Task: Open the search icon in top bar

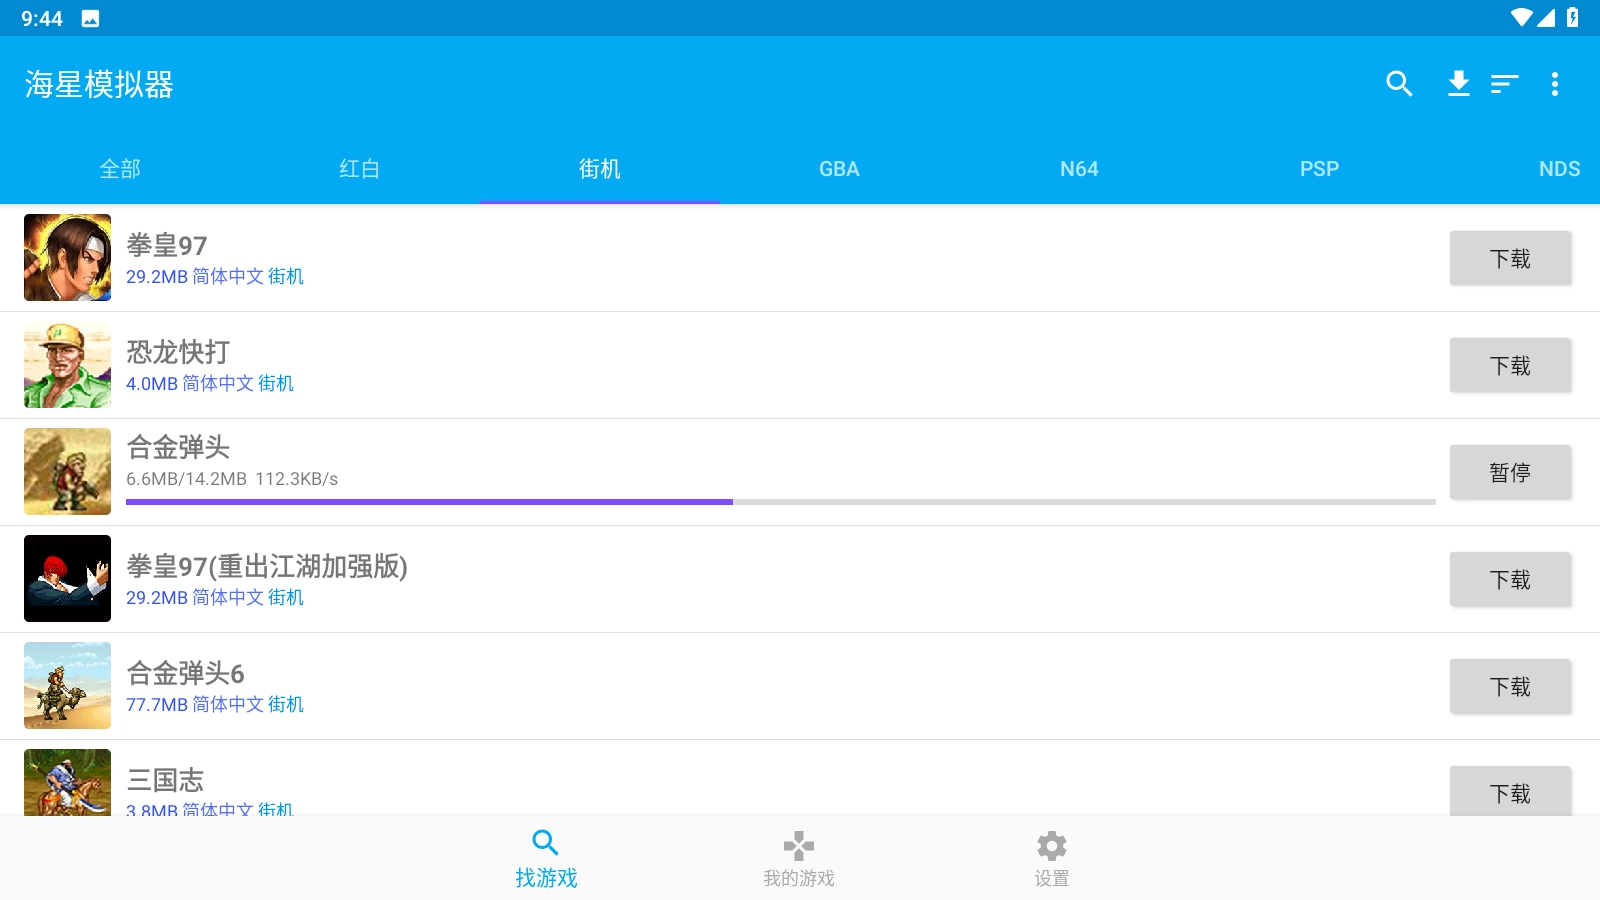Action: [1399, 84]
